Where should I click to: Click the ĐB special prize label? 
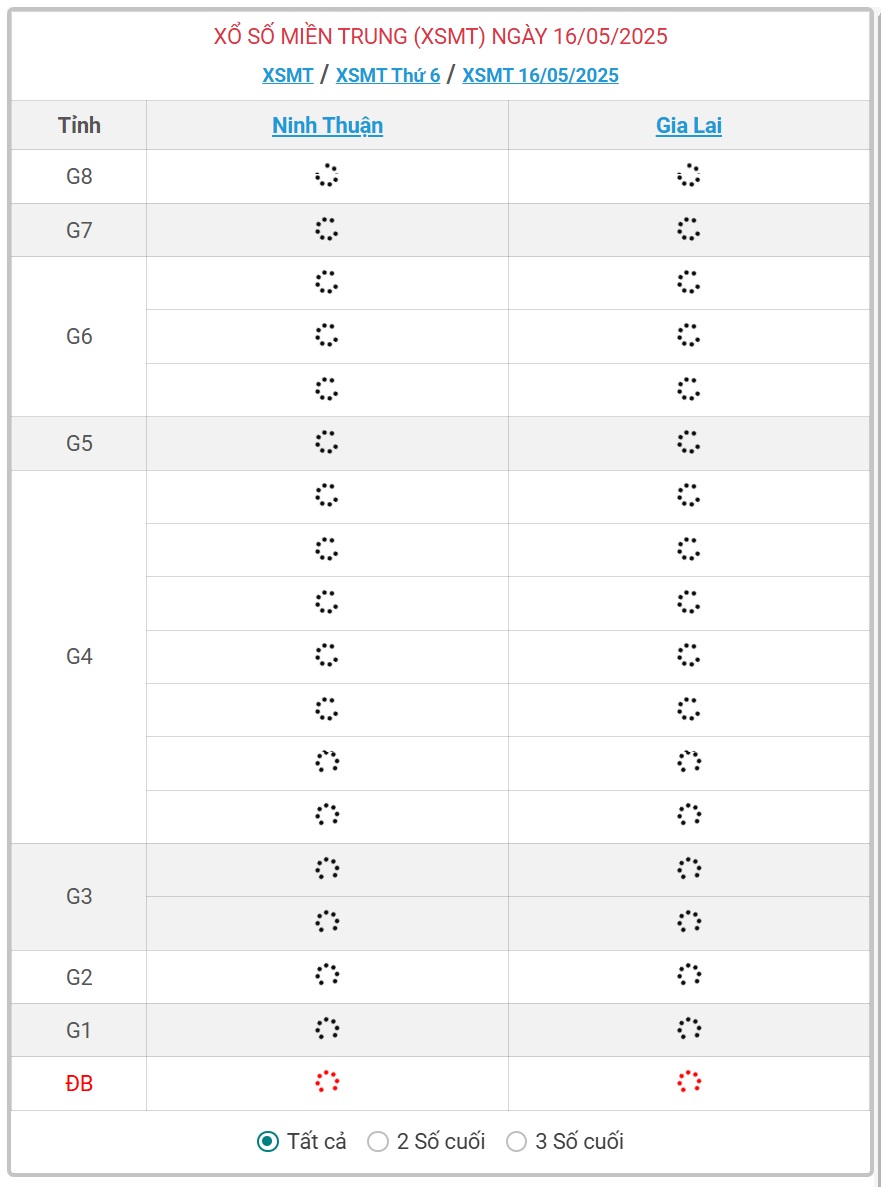pos(79,1083)
